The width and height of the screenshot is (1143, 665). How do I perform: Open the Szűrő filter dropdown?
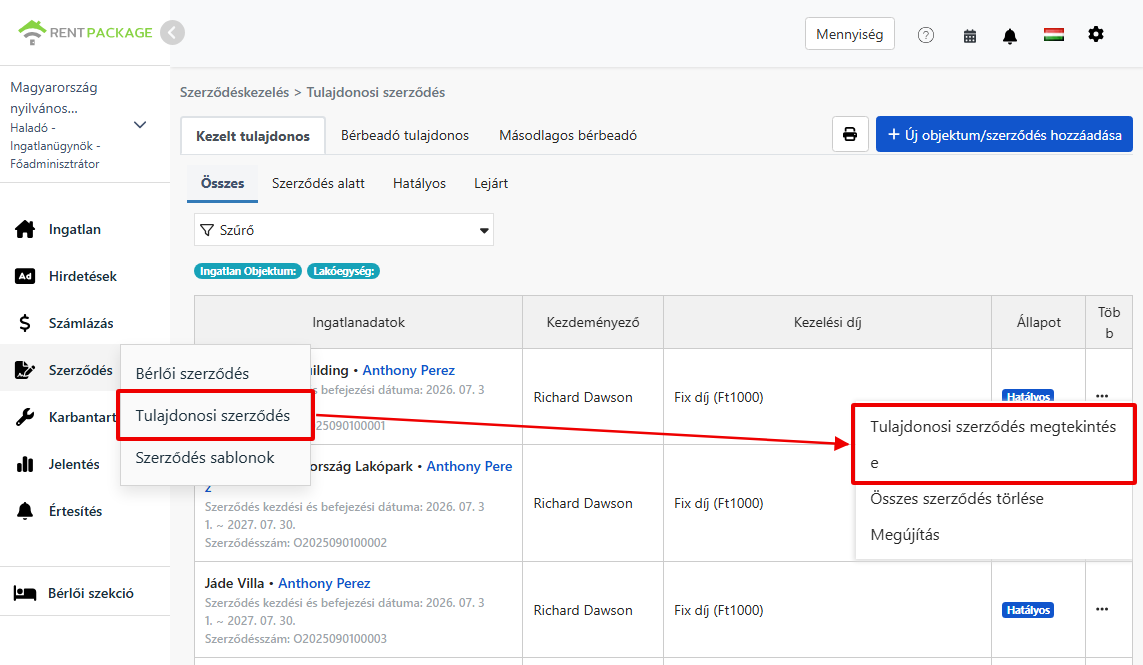click(343, 230)
